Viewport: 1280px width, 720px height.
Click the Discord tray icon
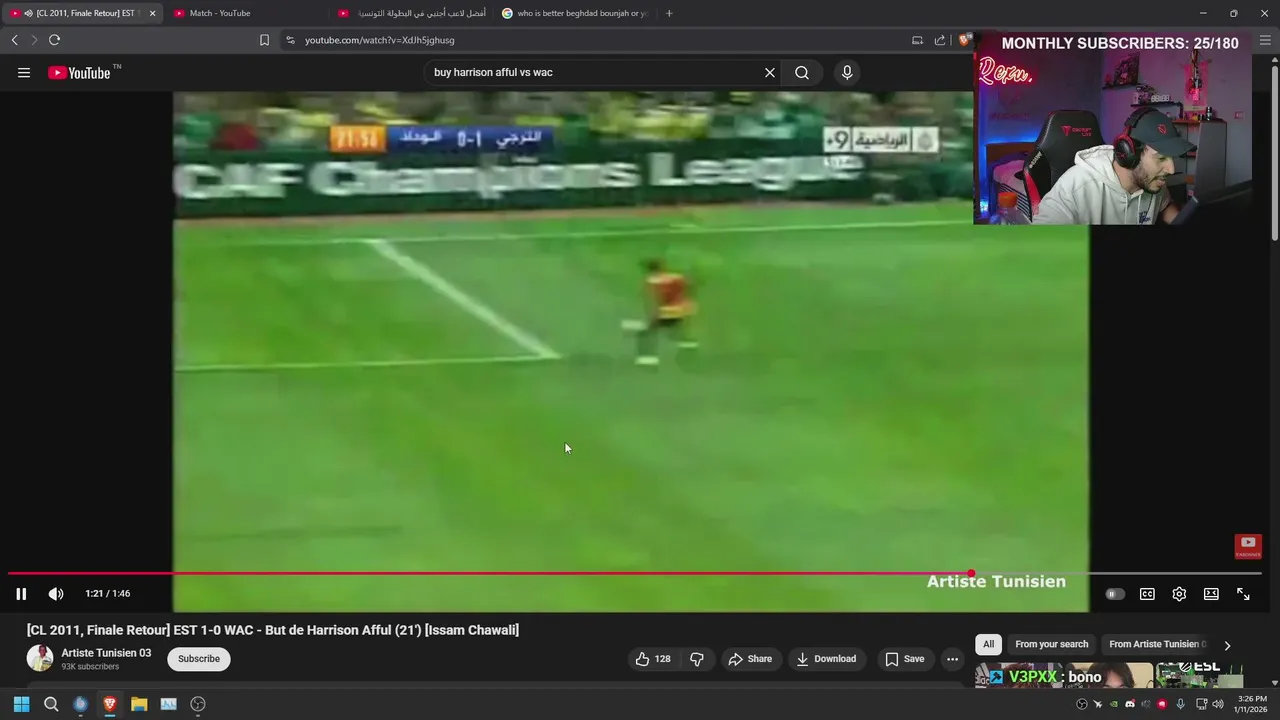[1130, 704]
